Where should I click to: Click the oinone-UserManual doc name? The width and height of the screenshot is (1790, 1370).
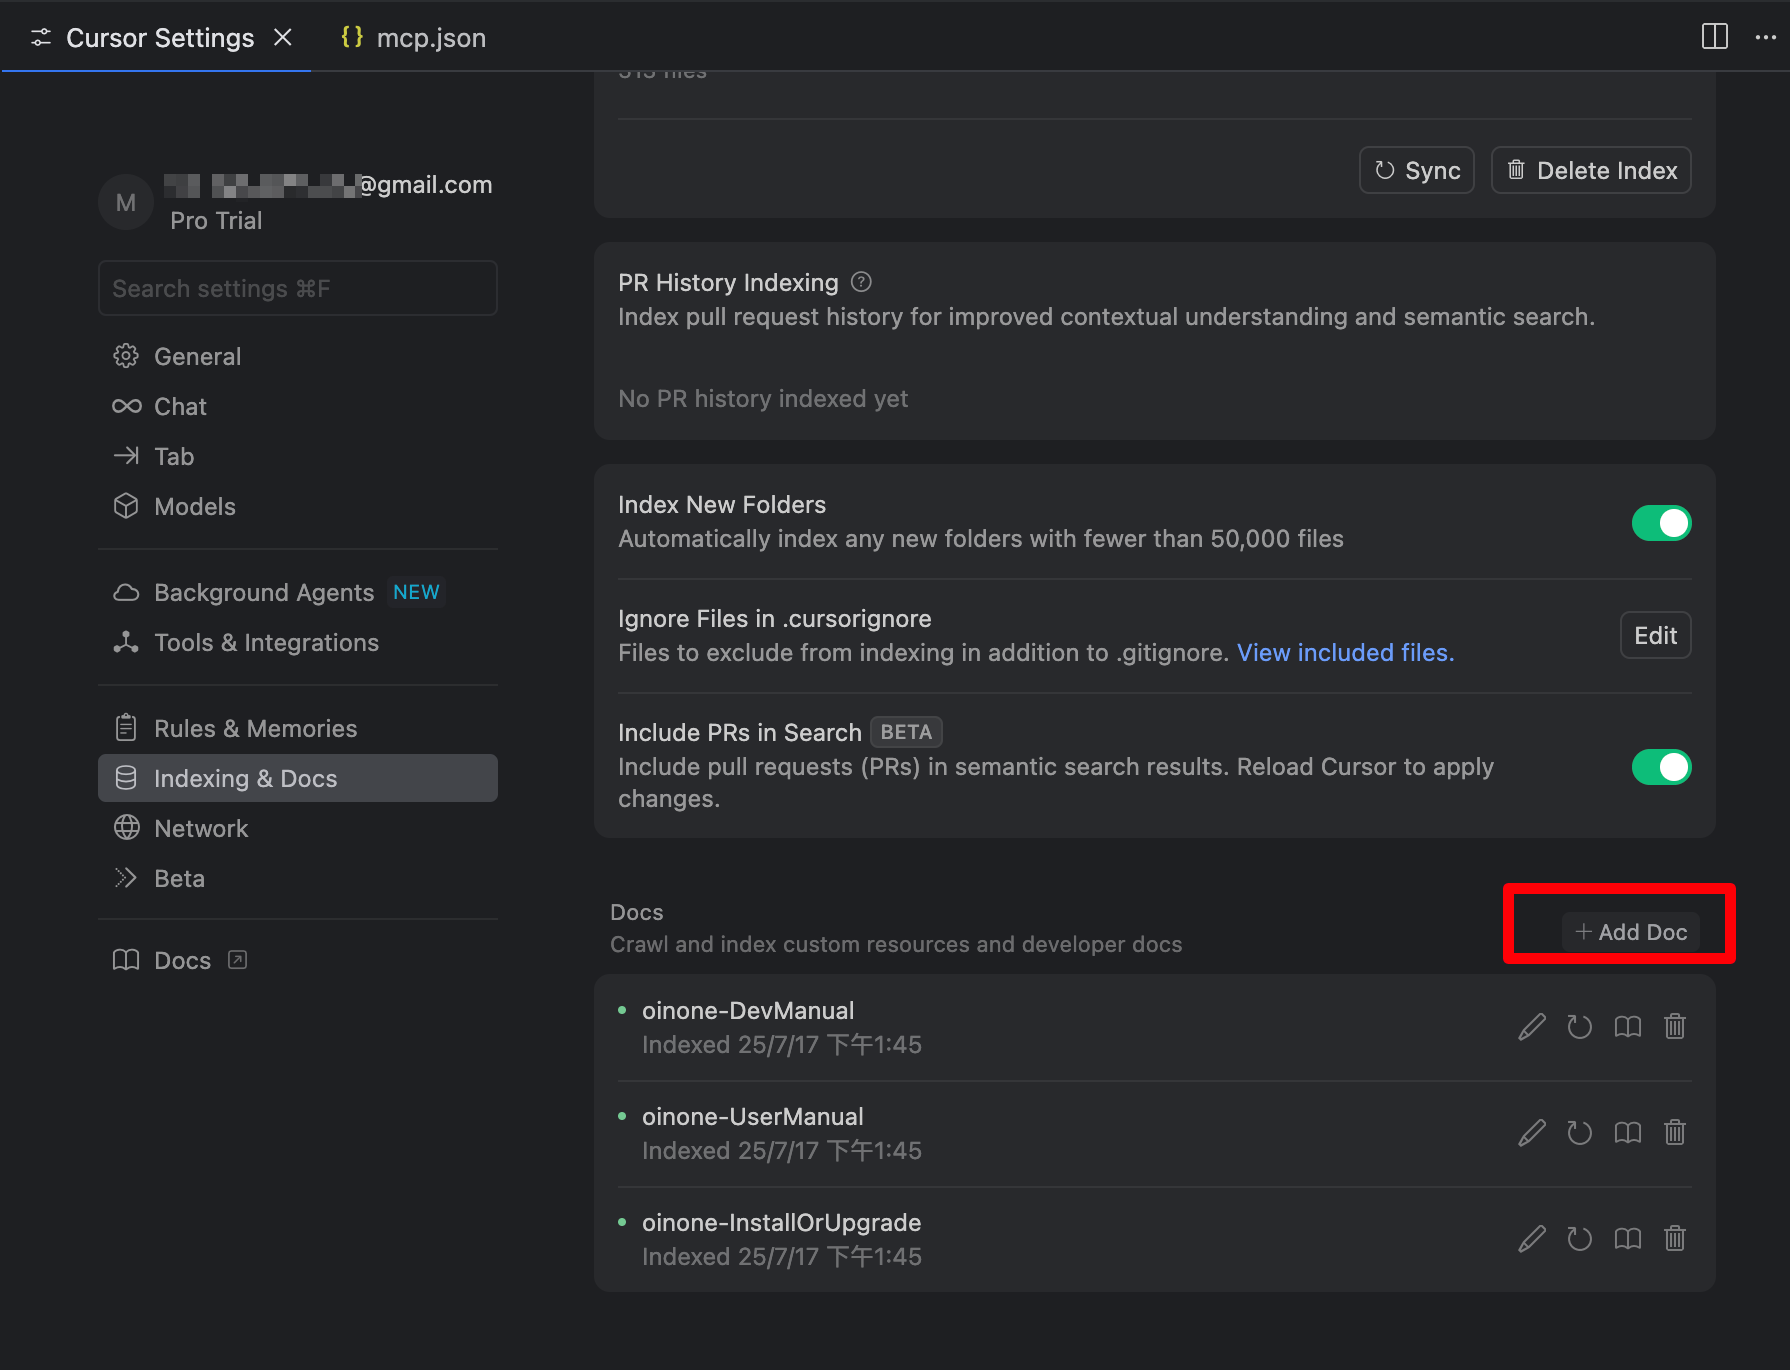[x=753, y=1117]
